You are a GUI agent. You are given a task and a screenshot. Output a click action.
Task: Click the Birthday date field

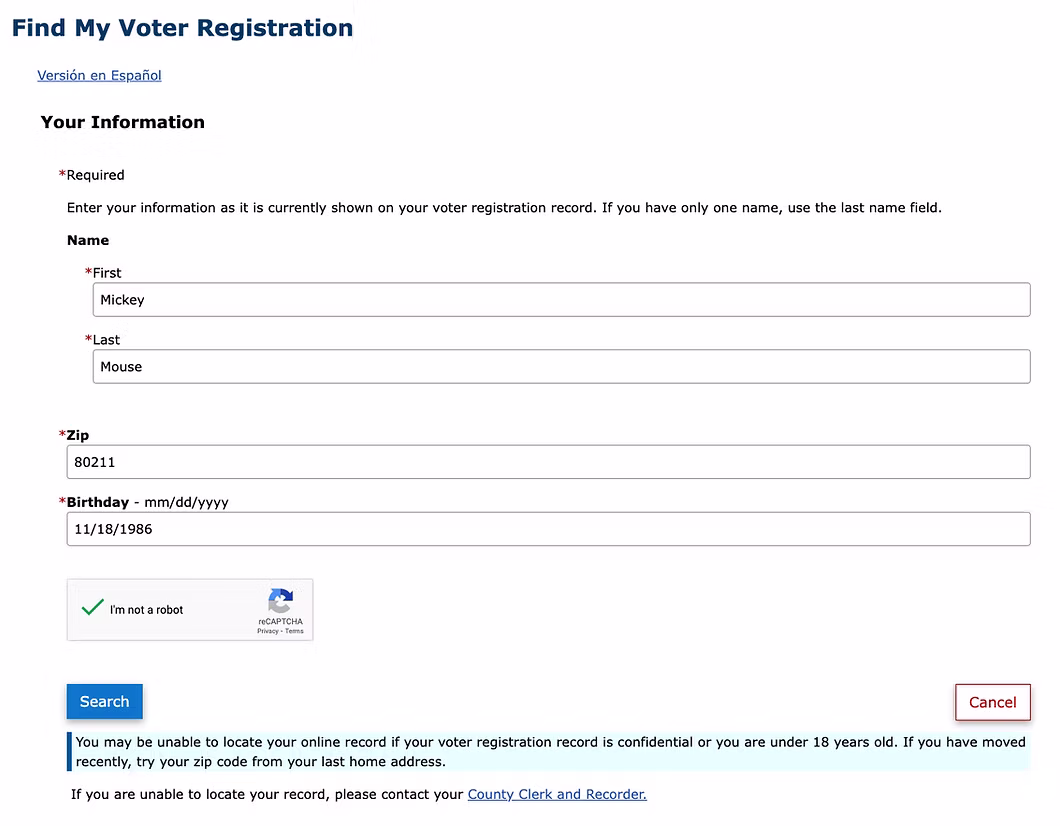click(550, 528)
